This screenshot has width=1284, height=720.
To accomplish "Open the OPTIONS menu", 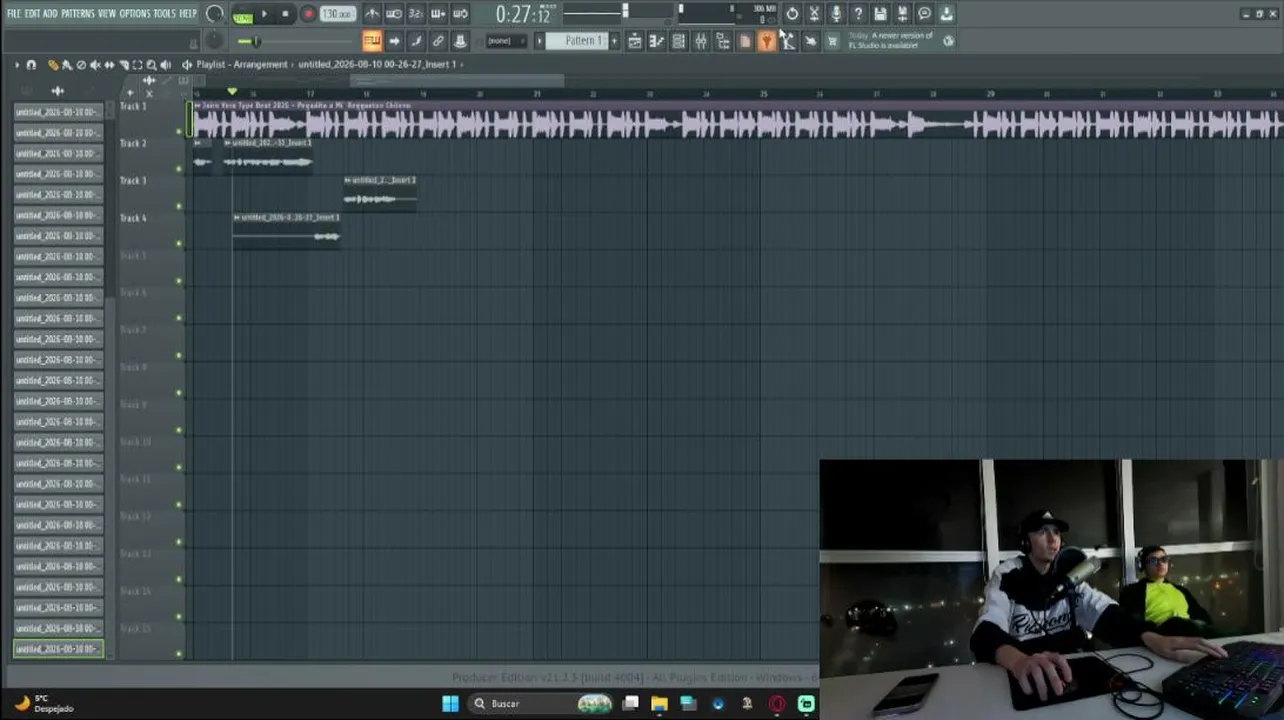I will tap(135, 13).
